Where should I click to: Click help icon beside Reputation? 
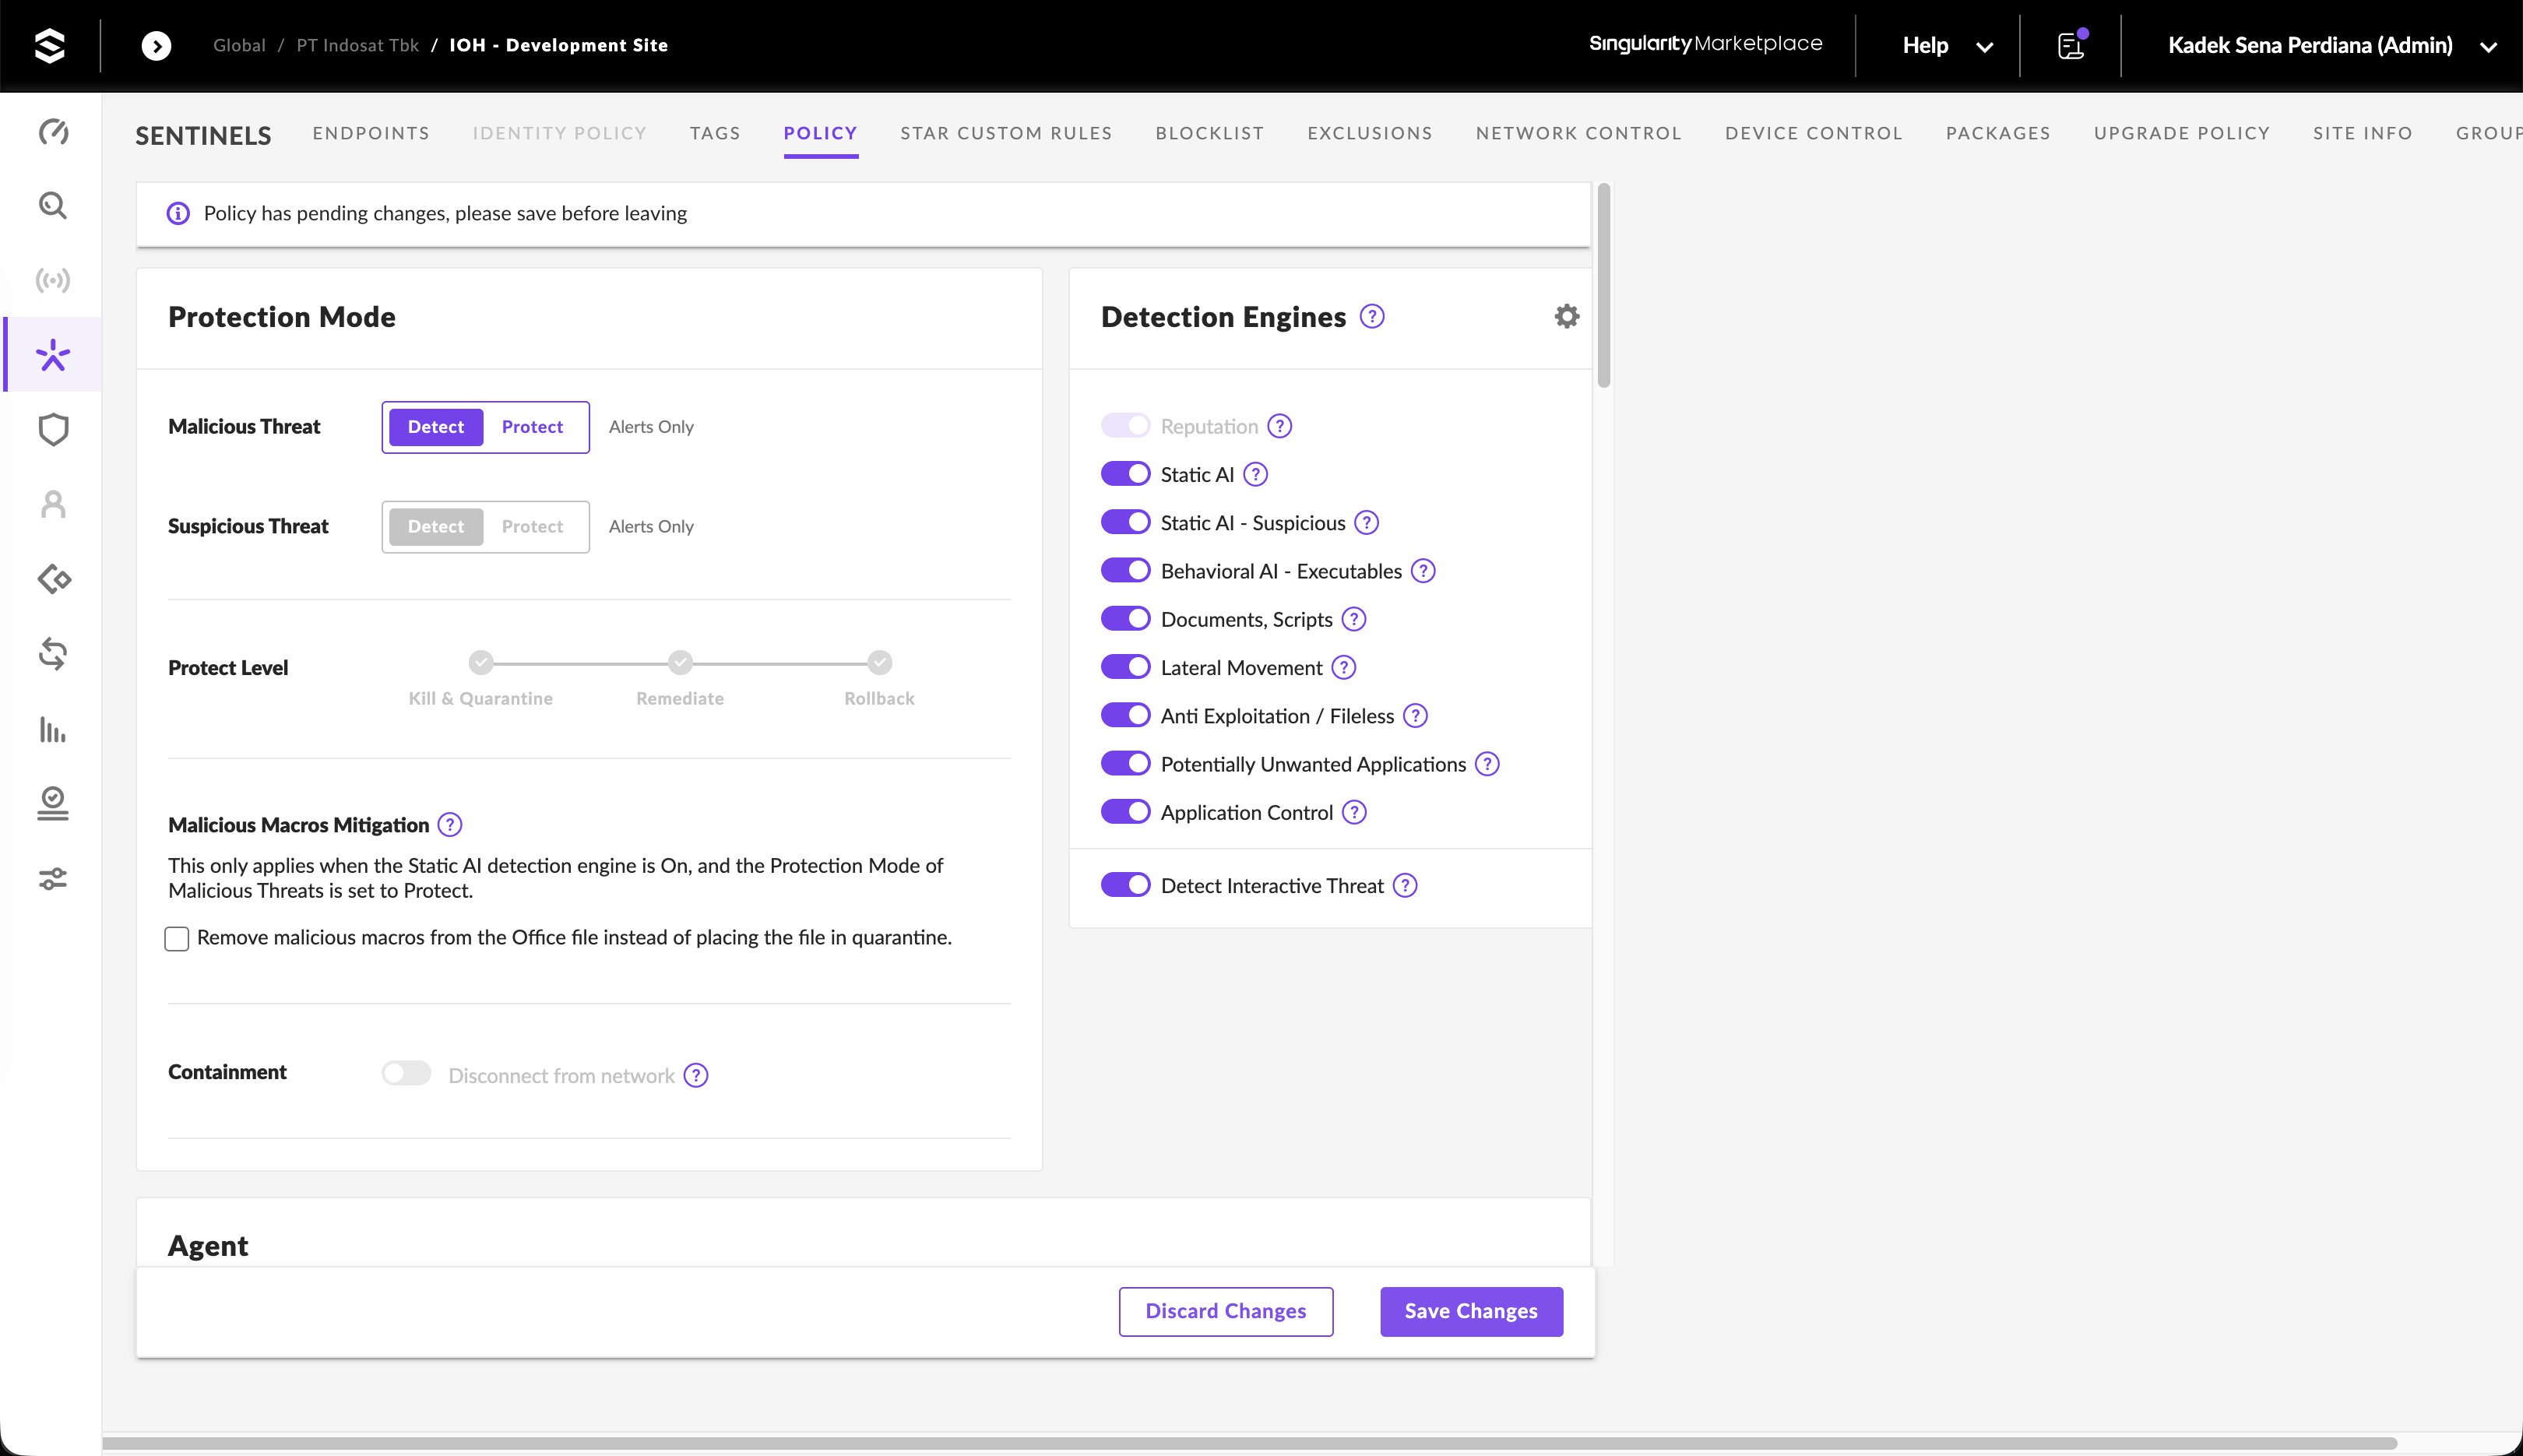(x=1280, y=427)
